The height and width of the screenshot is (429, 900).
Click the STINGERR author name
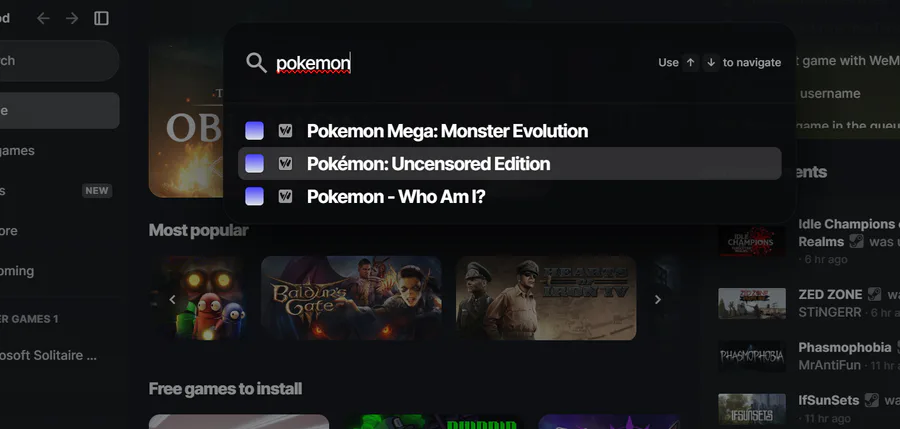click(830, 312)
